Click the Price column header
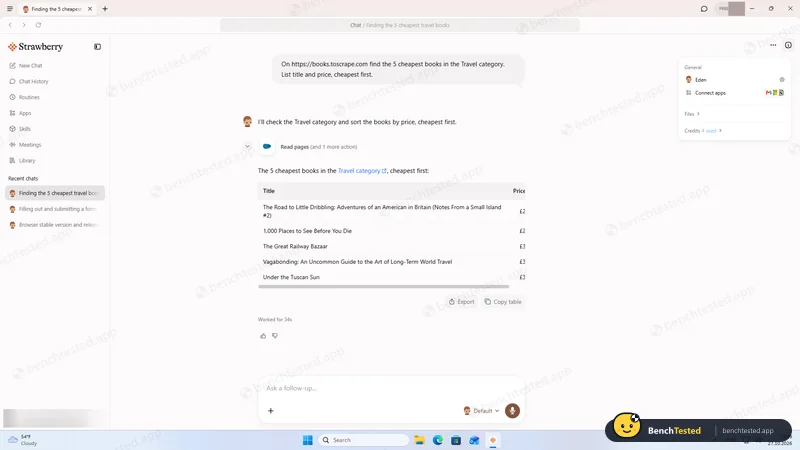This screenshot has width=800, height=450. 519,191
